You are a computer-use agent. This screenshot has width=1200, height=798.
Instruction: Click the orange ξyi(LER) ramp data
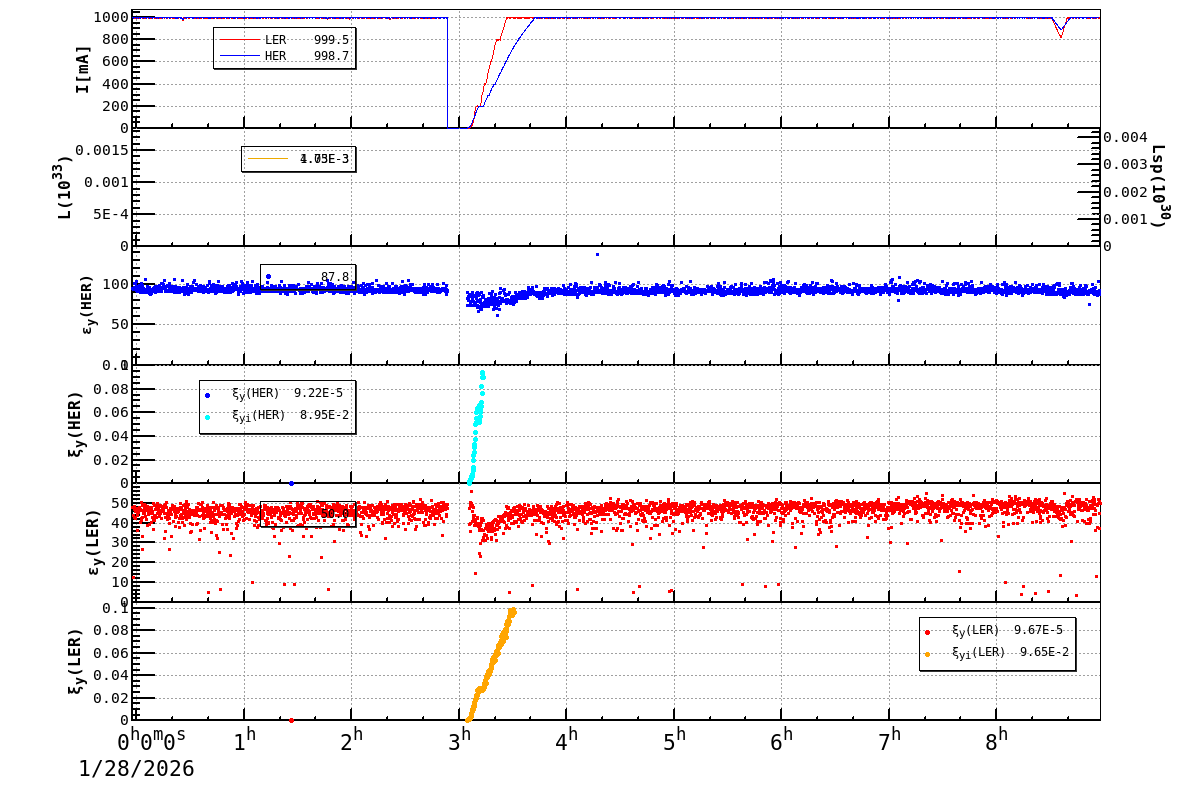point(495,660)
